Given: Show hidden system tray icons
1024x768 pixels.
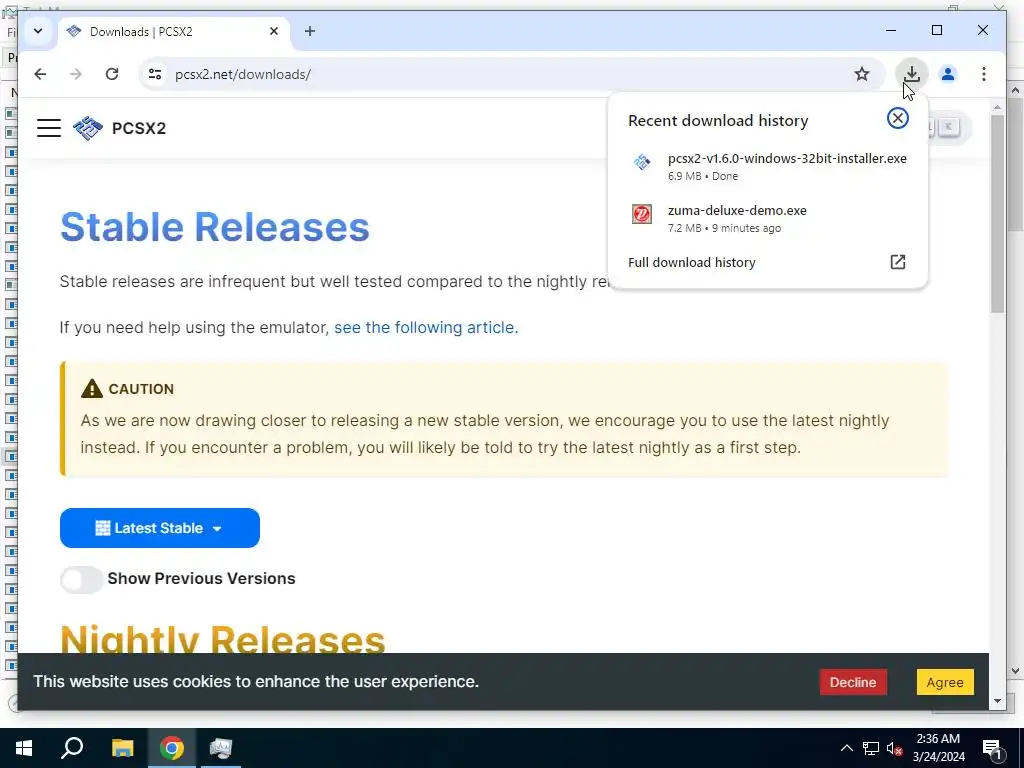Looking at the screenshot, I should [x=846, y=748].
